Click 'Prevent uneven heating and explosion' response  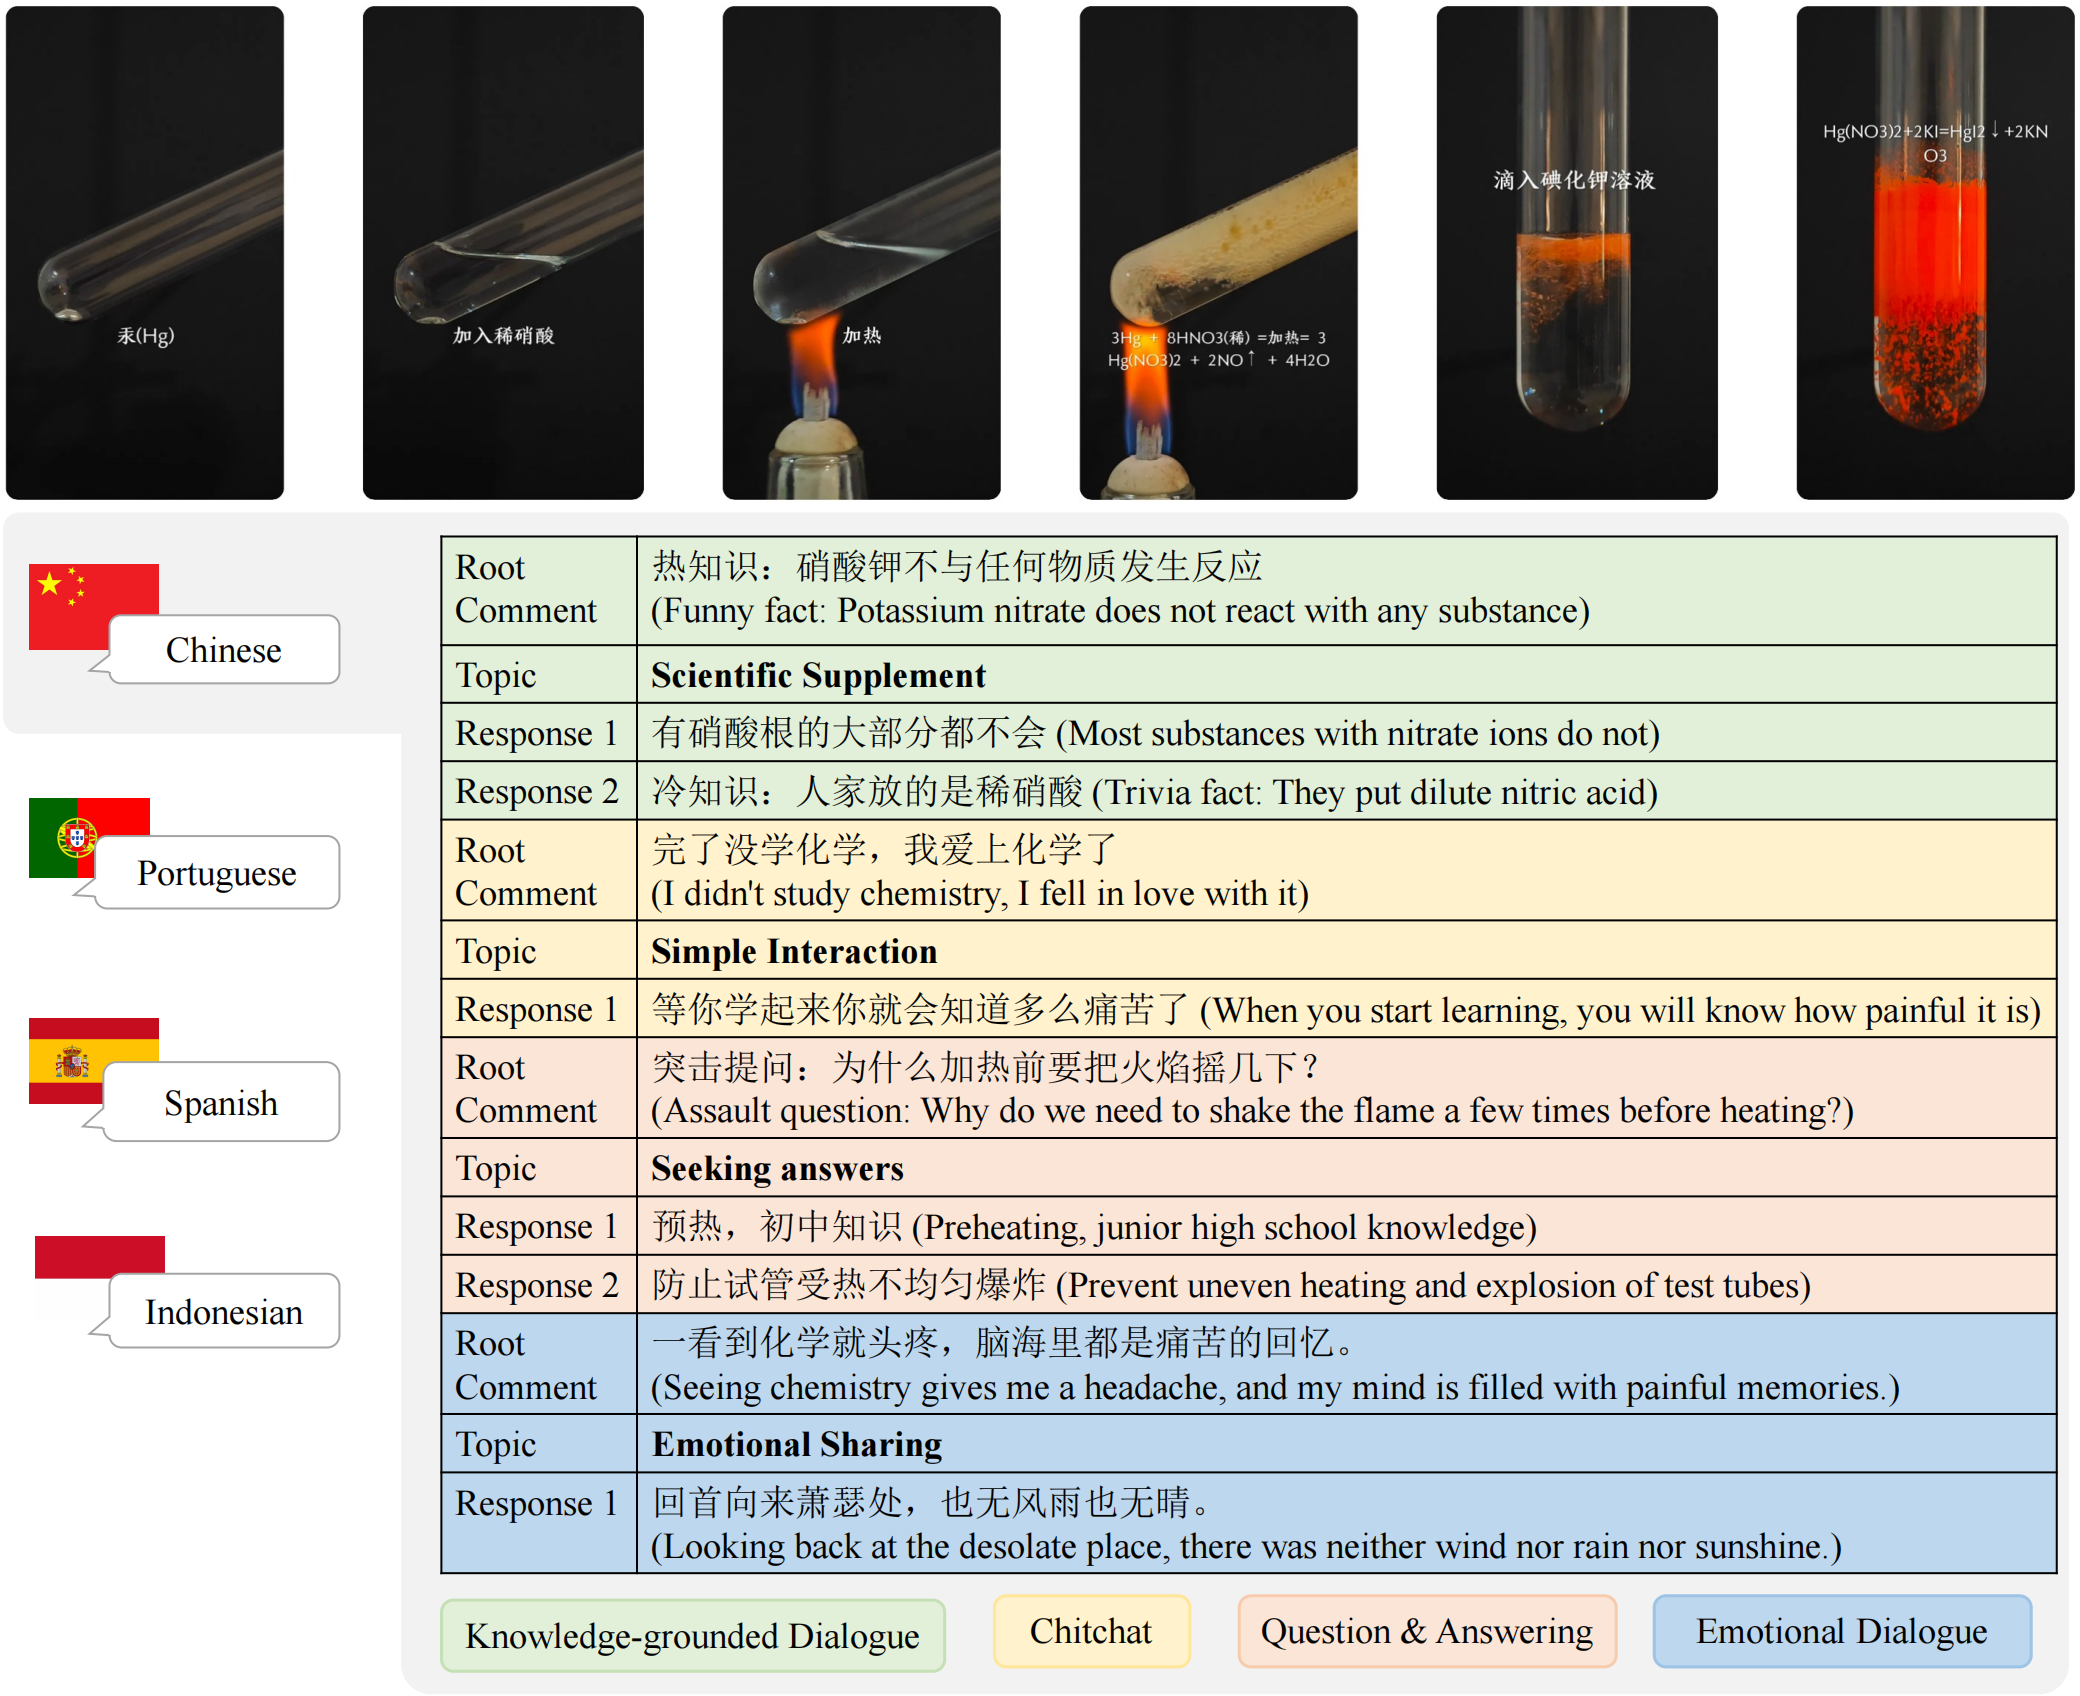coord(1346,1284)
